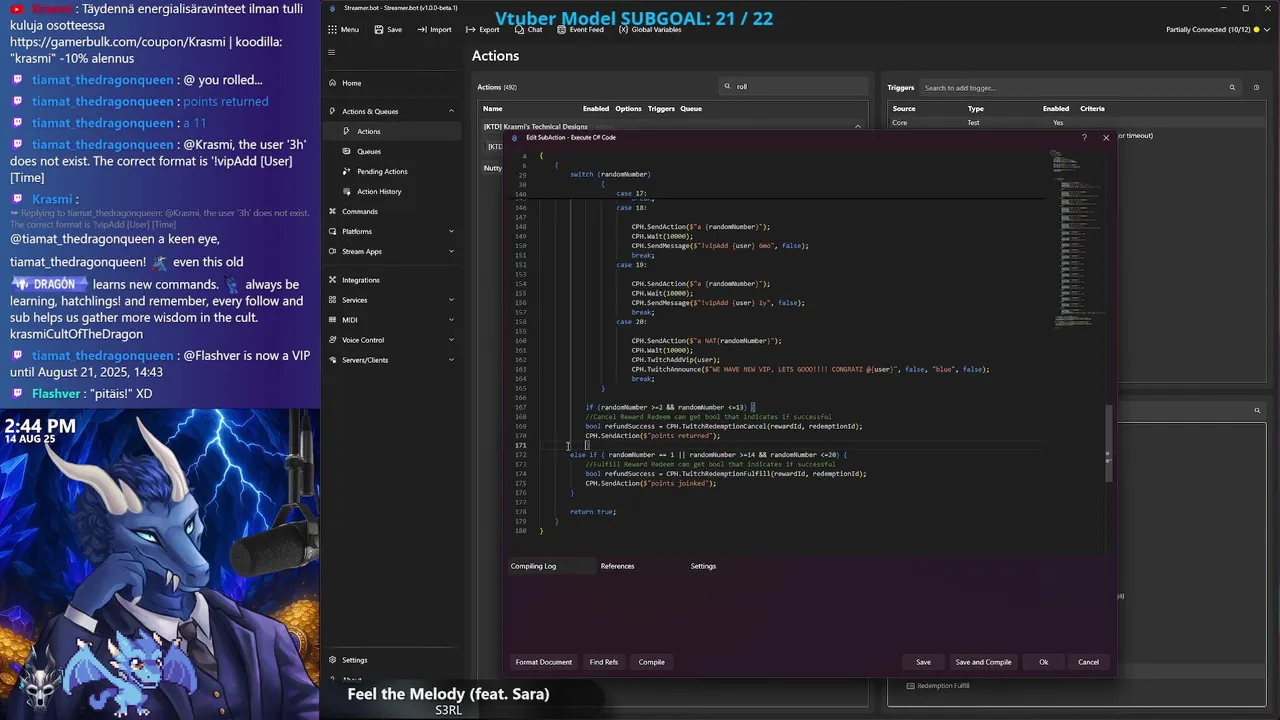Click the Compile button
The image size is (1280, 720).
click(x=651, y=662)
